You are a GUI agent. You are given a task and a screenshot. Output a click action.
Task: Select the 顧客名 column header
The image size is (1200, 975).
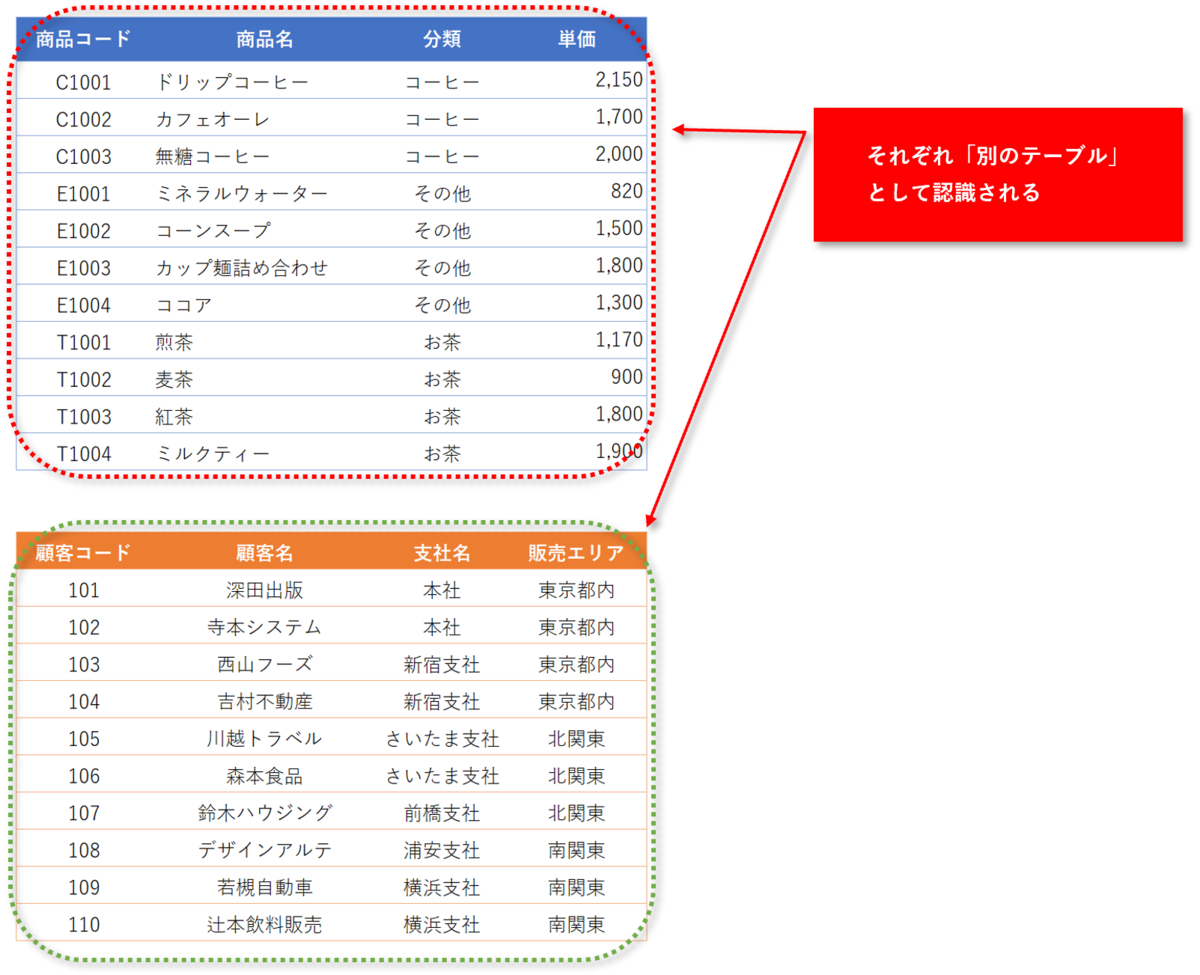click(x=264, y=553)
